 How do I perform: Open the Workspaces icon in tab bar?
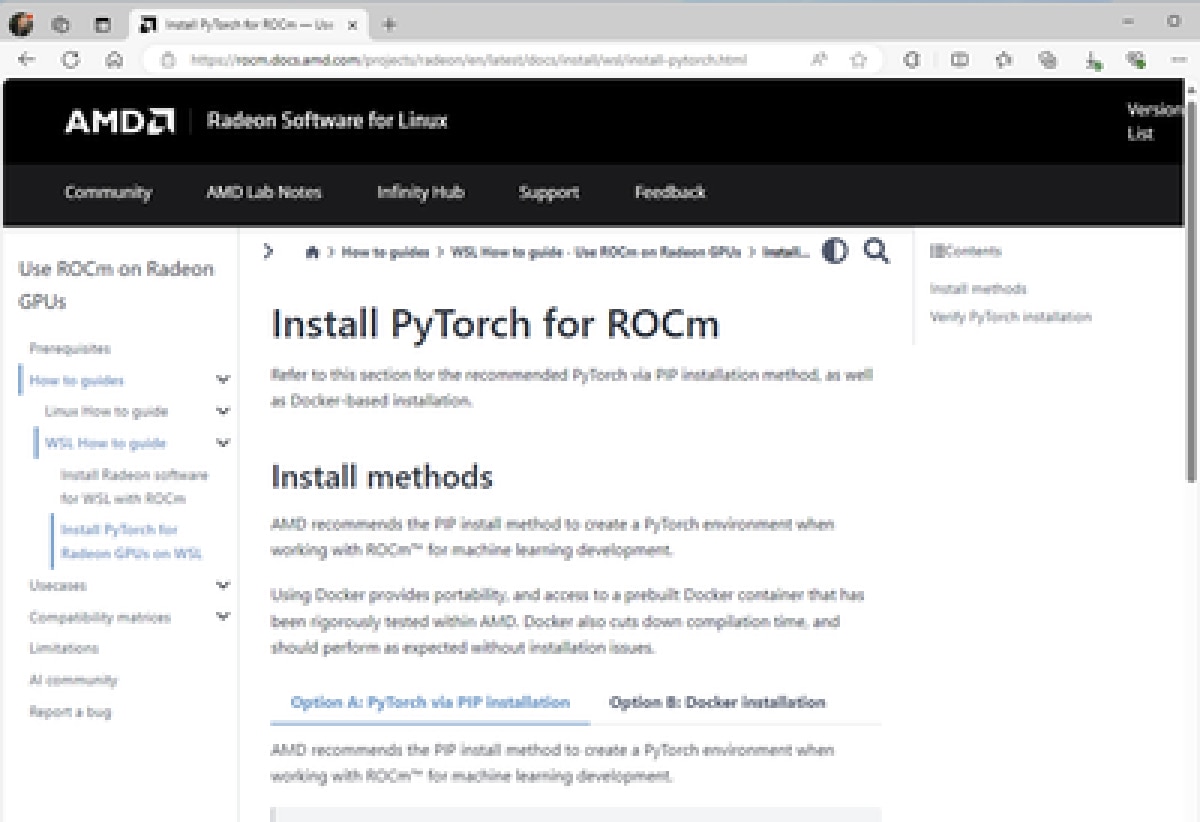[61, 24]
